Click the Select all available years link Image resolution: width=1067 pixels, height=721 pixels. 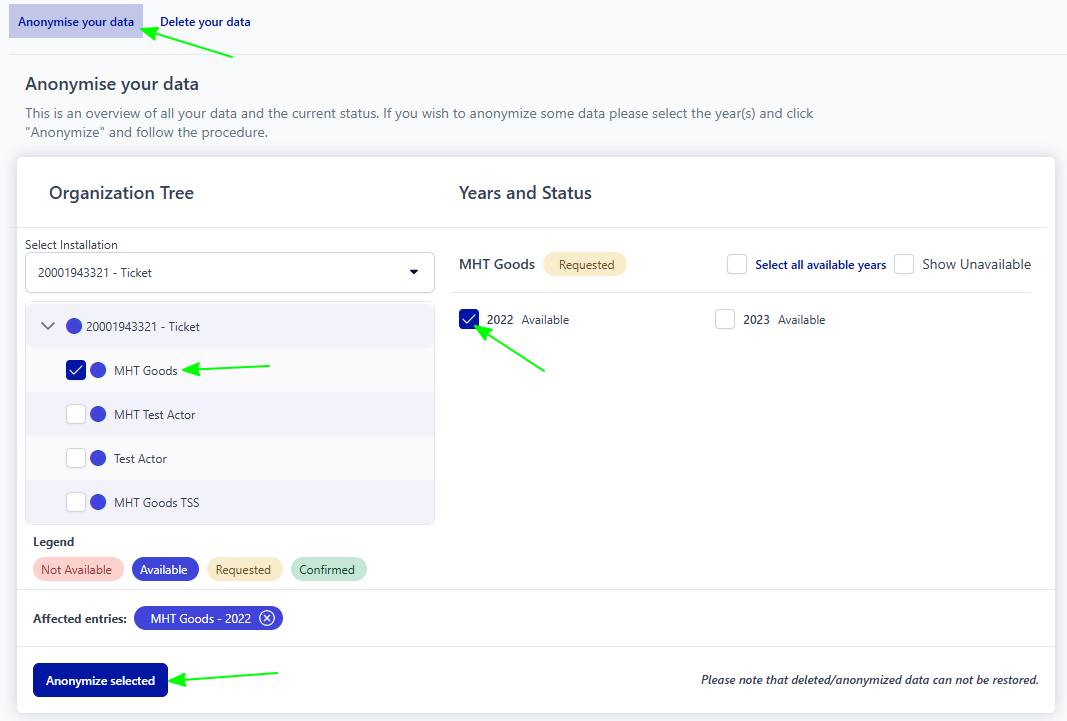(820, 265)
